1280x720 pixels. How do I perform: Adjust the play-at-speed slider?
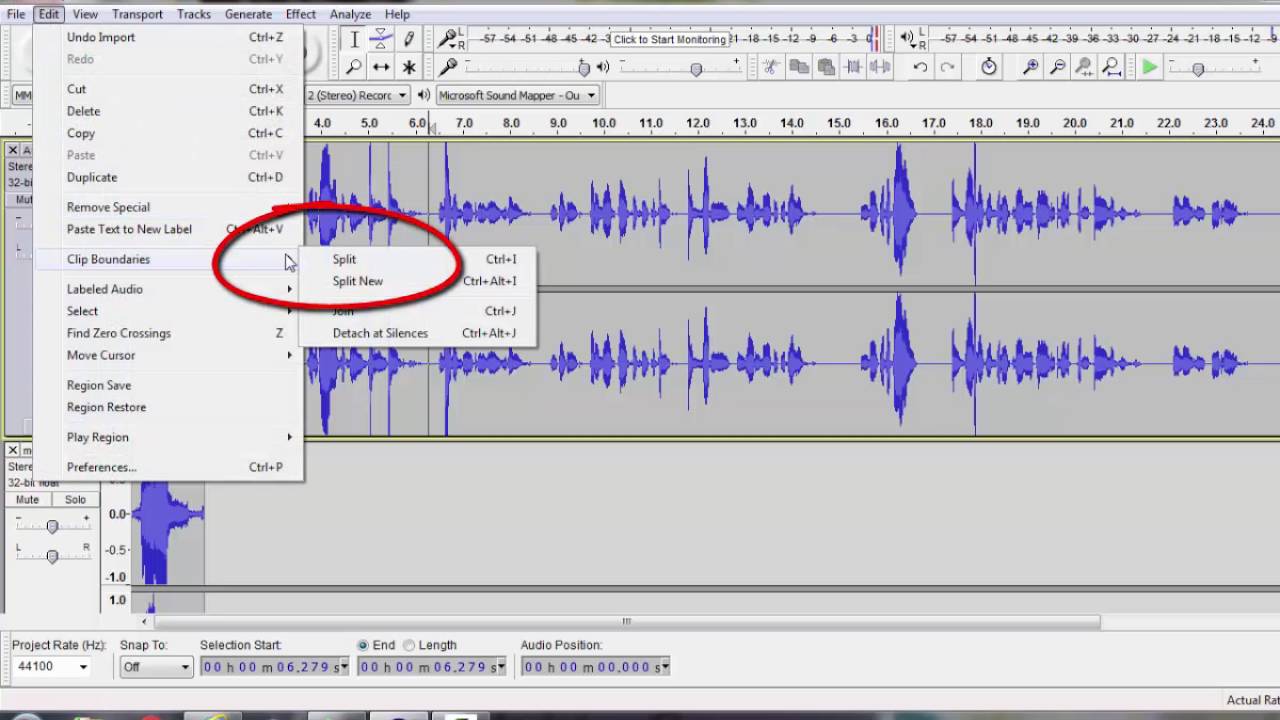click(1198, 68)
